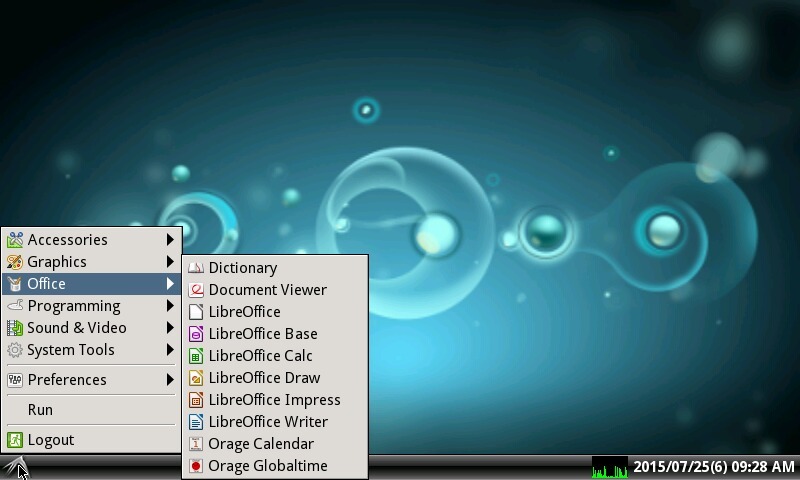Choose Run from the main menu
This screenshot has width=800, height=480.
pyautogui.click(x=92, y=410)
